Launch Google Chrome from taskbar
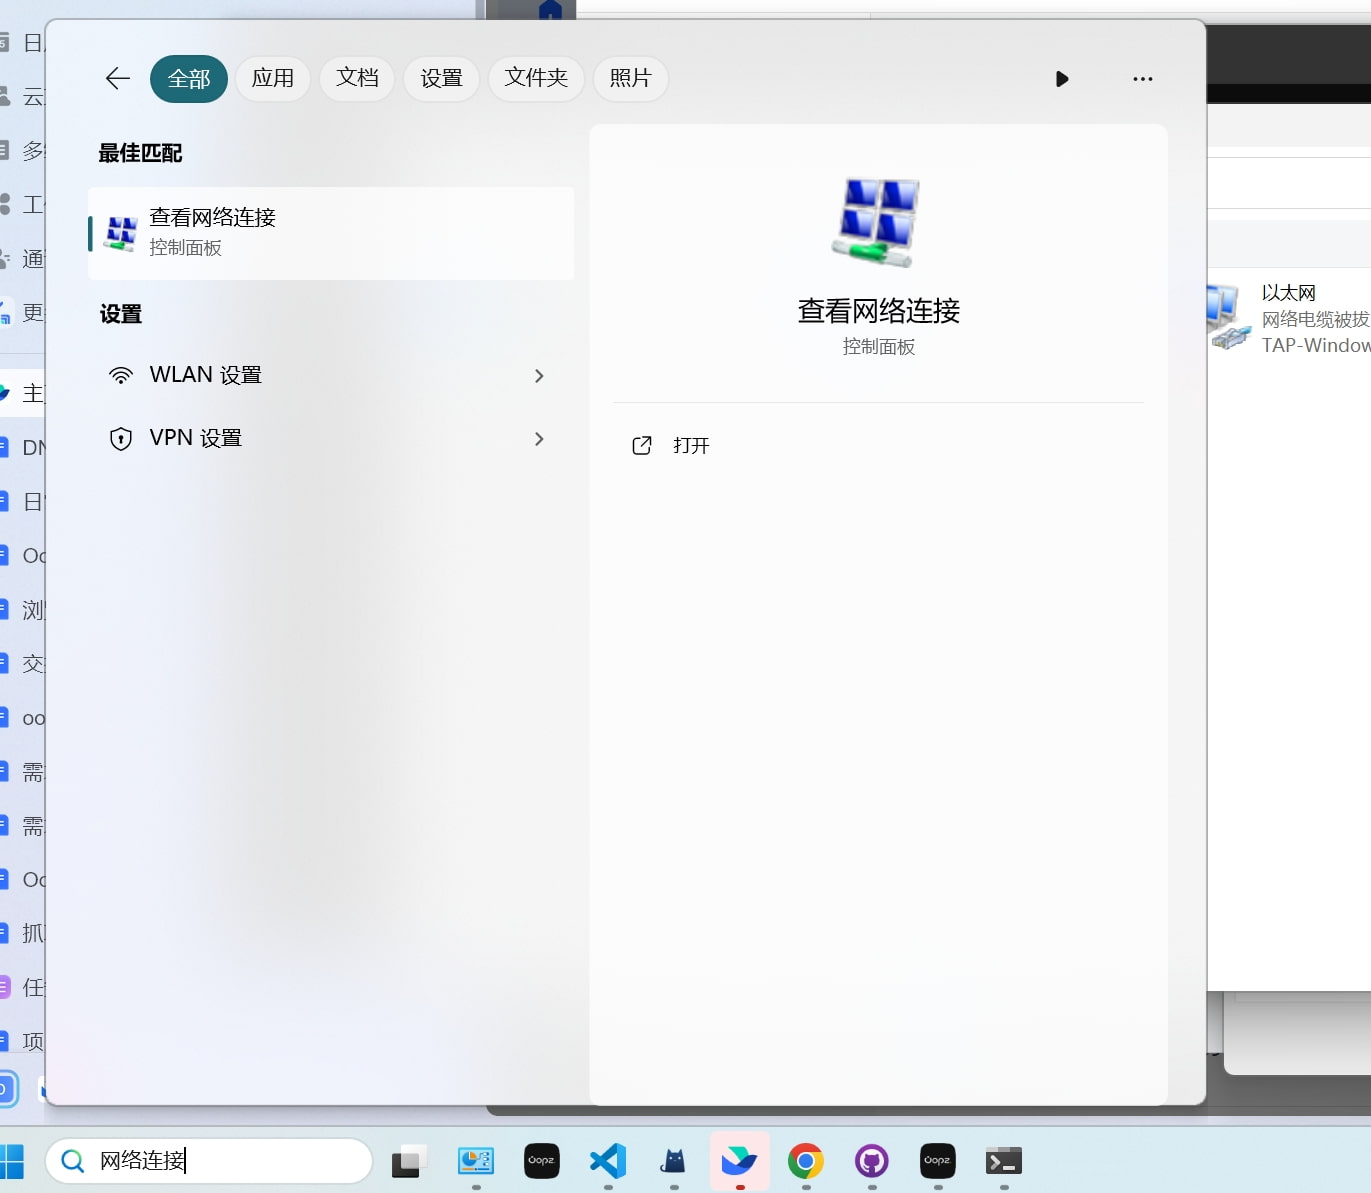Image resolution: width=1371 pixels, height=1193 pixels. tap(806, 1161)
